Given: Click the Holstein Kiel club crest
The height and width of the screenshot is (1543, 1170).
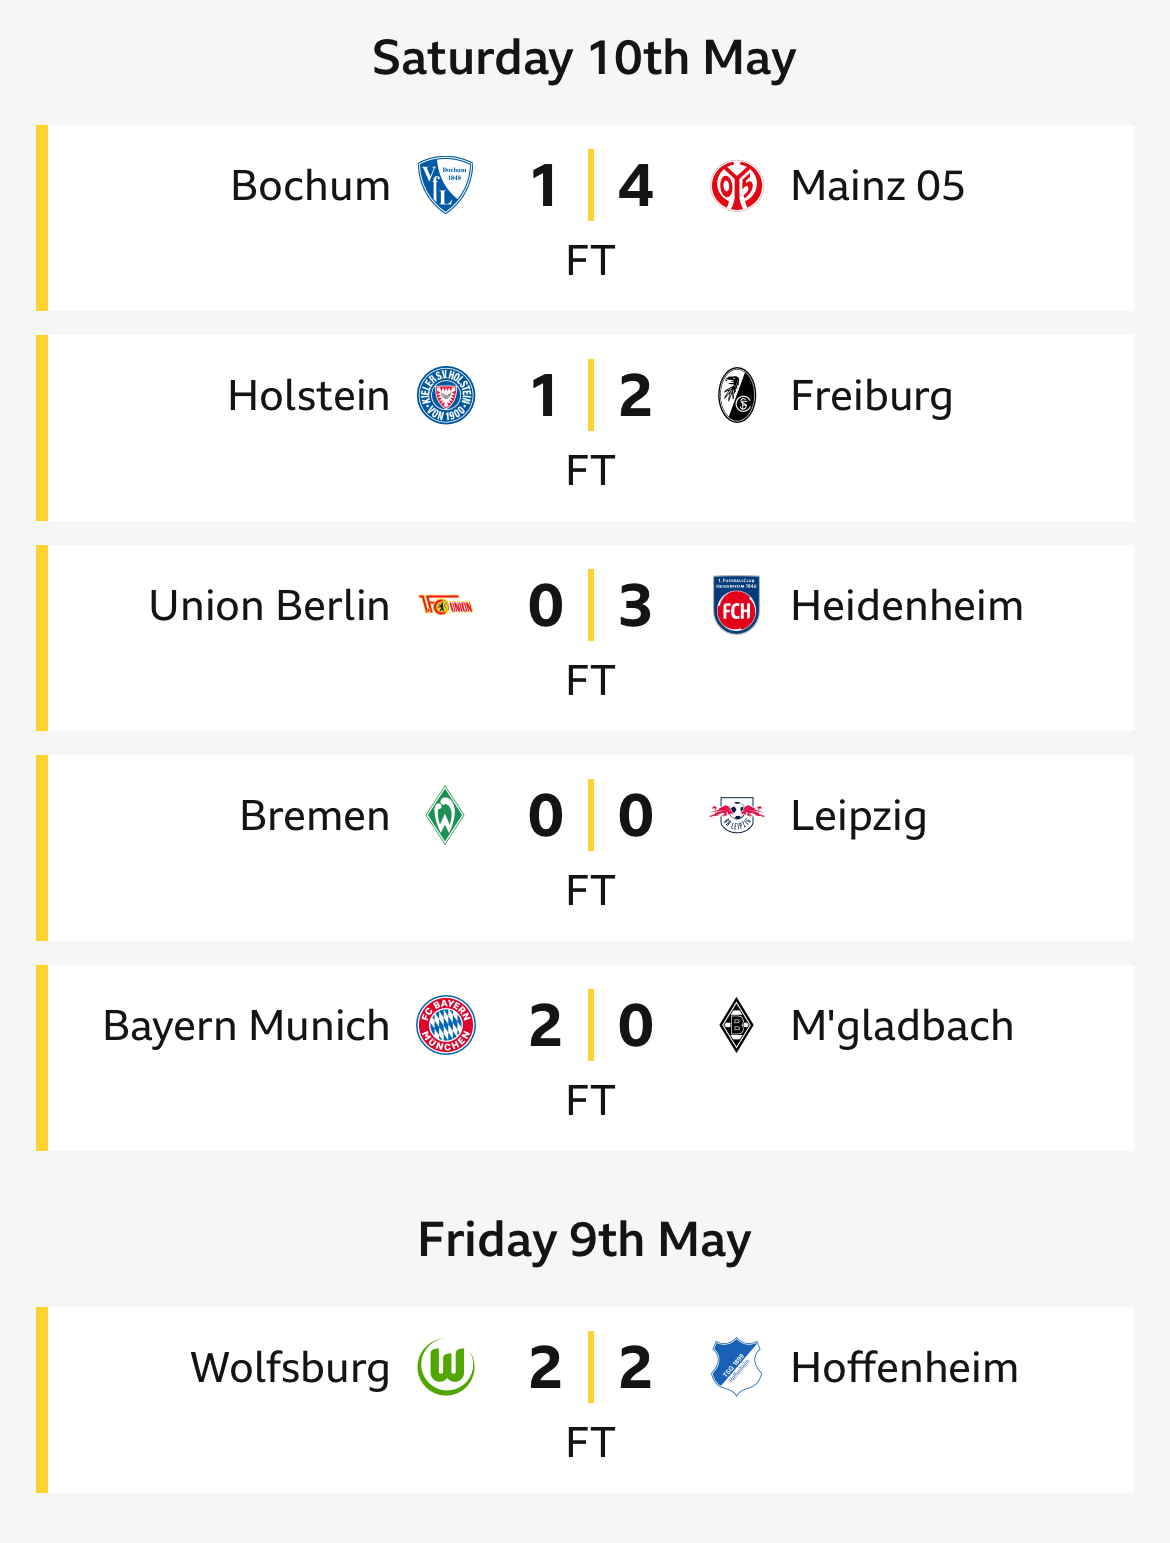Looking at the screenshot, I should [445, 395].
